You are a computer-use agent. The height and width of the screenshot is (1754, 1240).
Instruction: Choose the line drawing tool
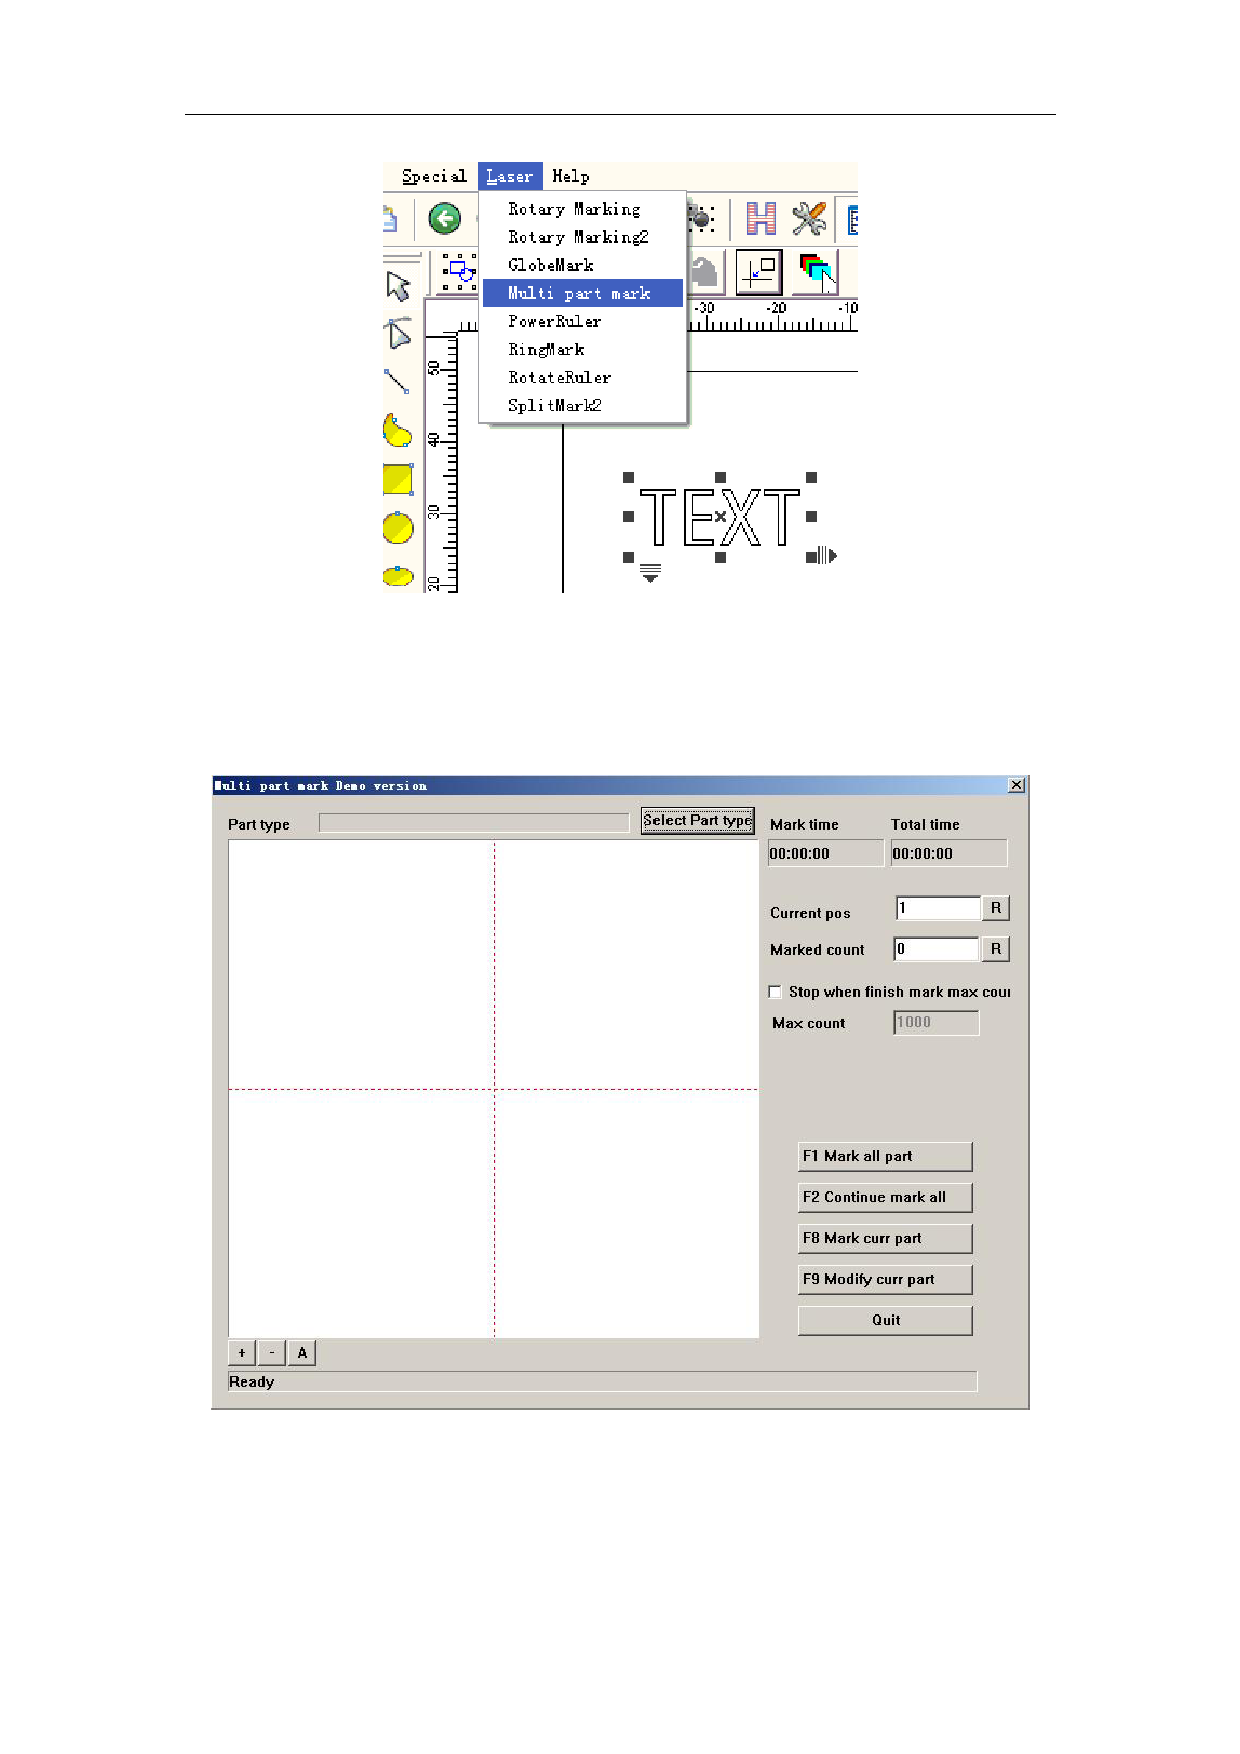pyautogui.click(x=397, y=381)
